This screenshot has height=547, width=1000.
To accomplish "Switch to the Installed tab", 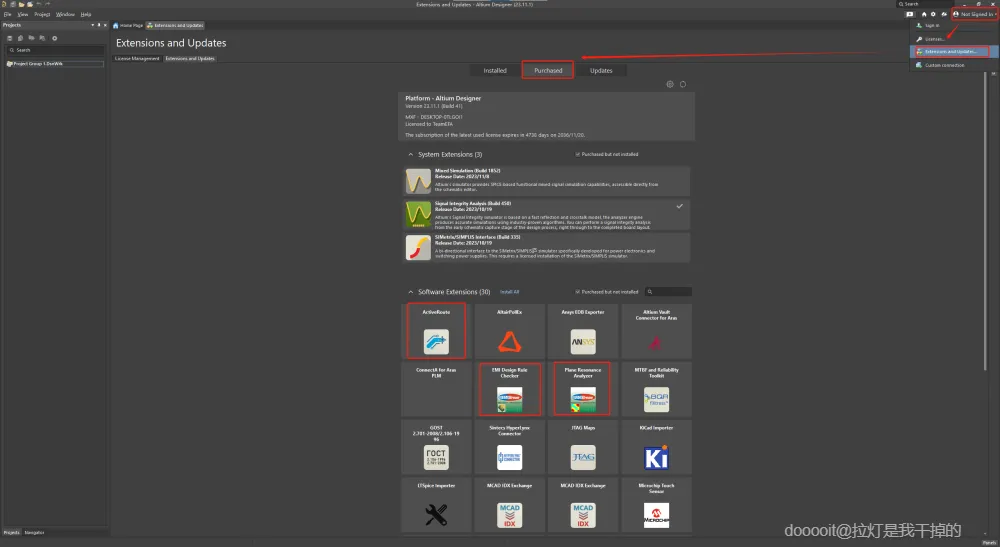I will pos(495,70).
